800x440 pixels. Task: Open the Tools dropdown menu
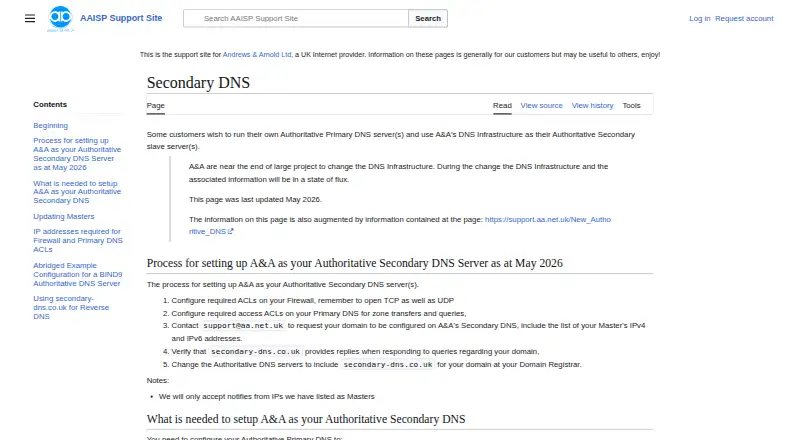coord(631,106)
